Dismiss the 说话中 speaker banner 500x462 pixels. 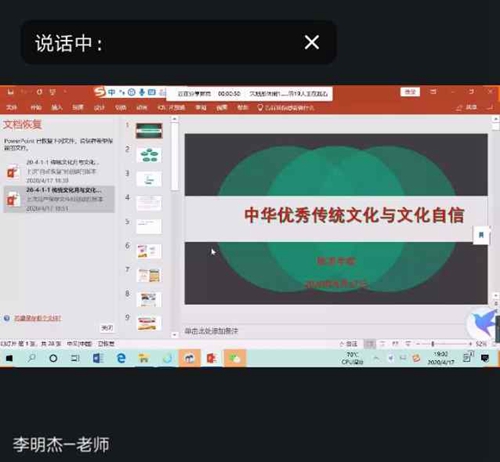point(312,42)
